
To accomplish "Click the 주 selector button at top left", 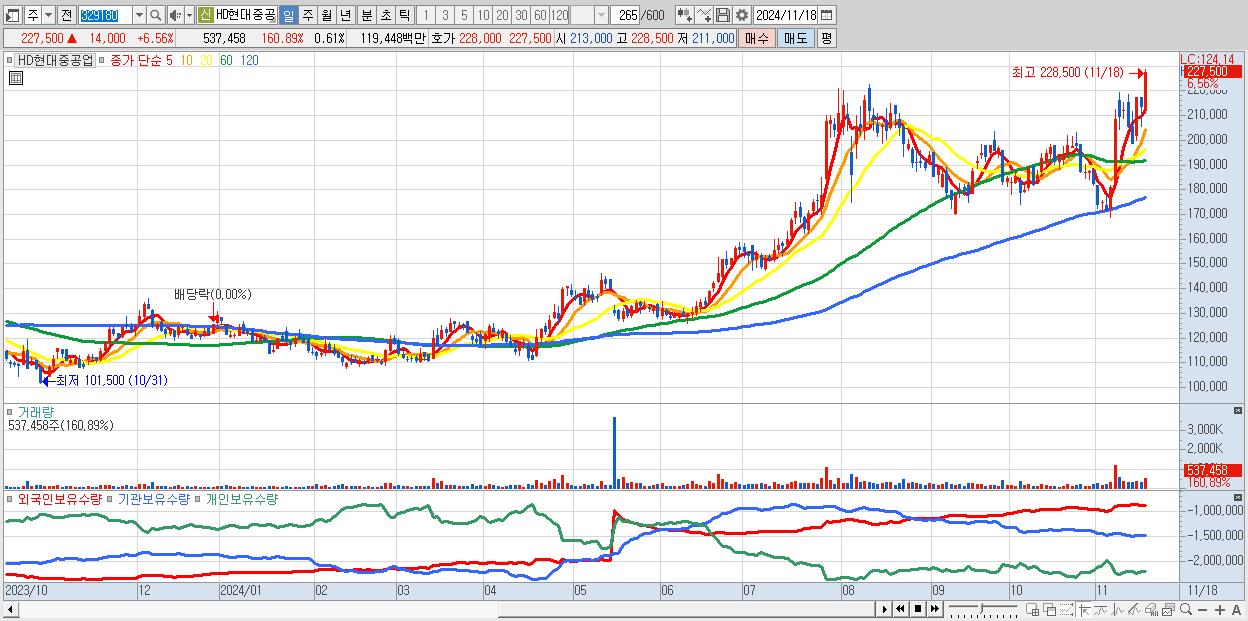I will 32,15.
